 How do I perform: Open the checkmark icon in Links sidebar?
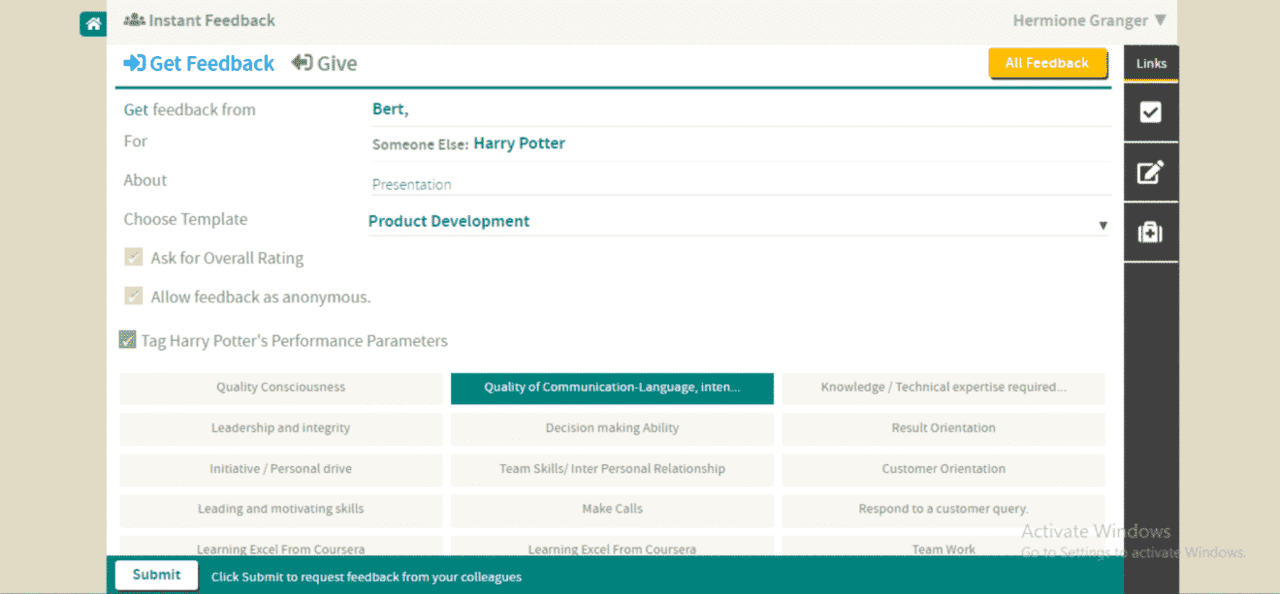(1150, 112)
